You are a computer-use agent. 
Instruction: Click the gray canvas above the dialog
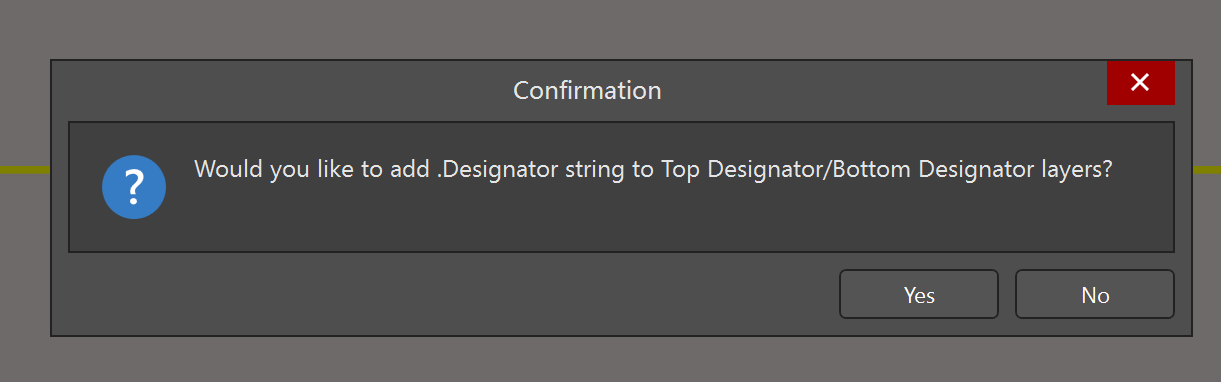610,28
